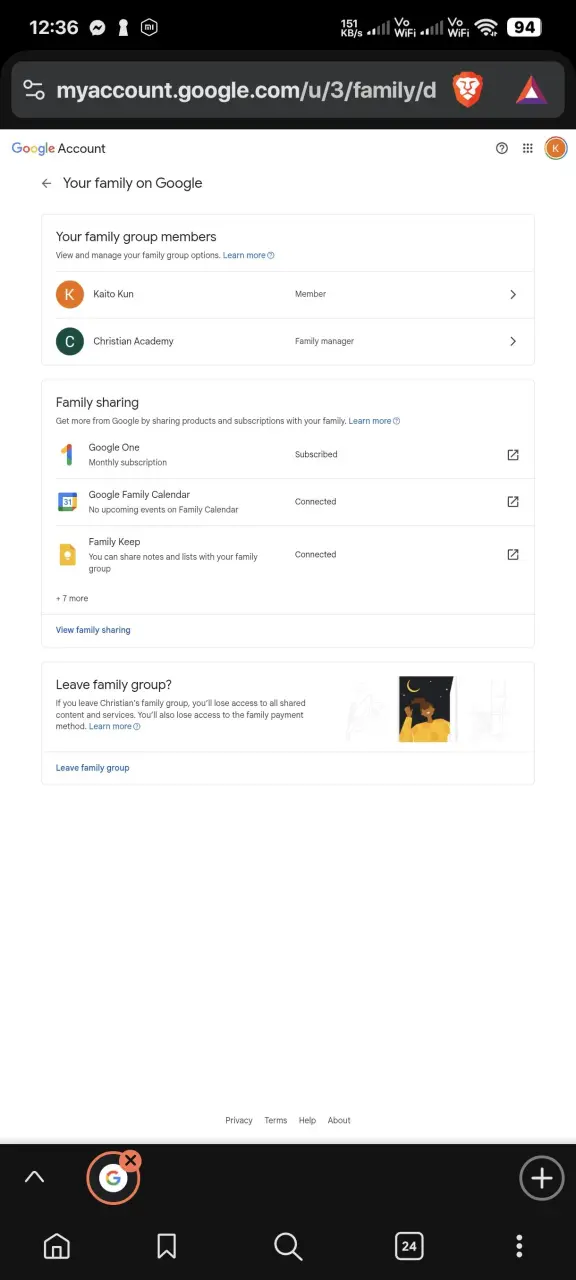Image resolution: width=576 pixels, height=1280 pixels.
Task: Add a new tab with plus button
Action: pos(542,1178)
